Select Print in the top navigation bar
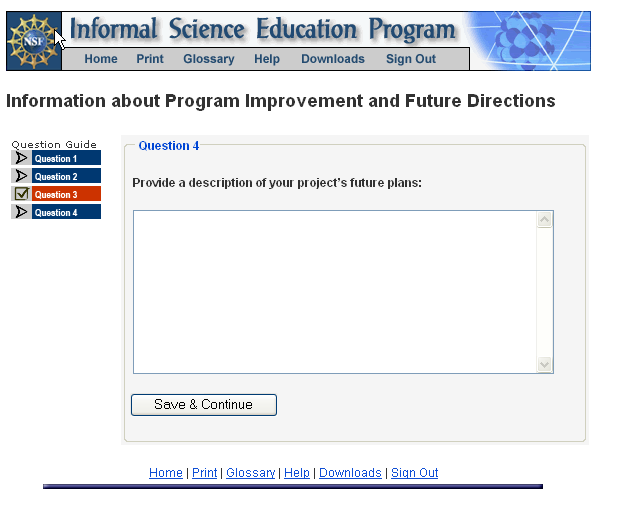624x516 pixels. (x=150, y=59)
